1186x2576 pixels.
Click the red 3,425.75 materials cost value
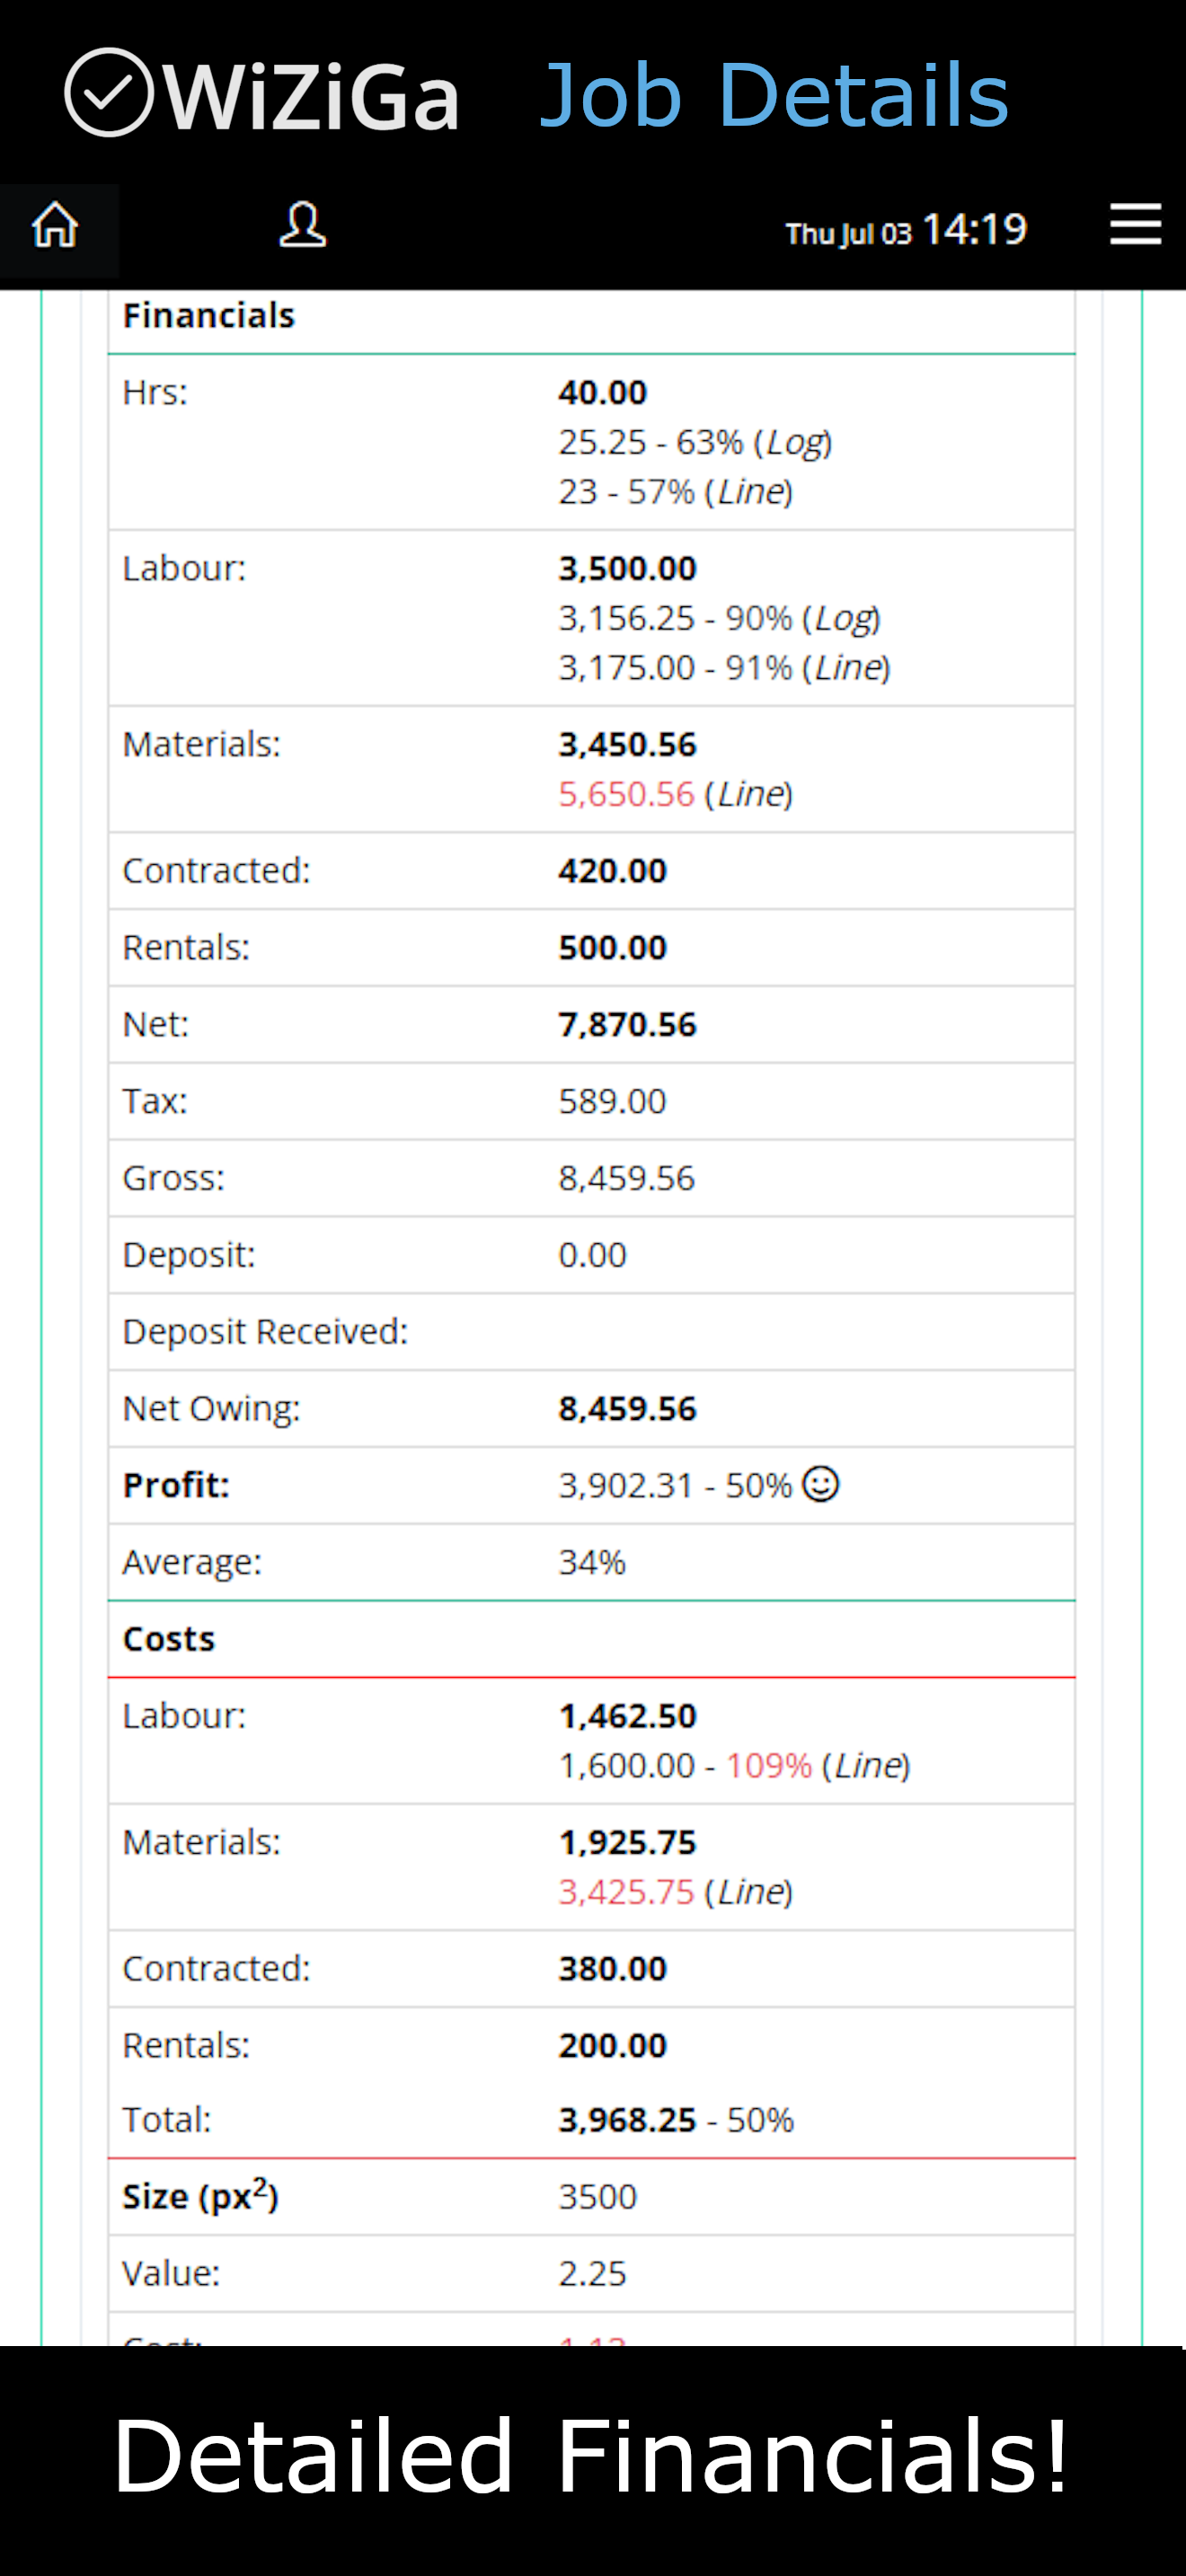626,1892
